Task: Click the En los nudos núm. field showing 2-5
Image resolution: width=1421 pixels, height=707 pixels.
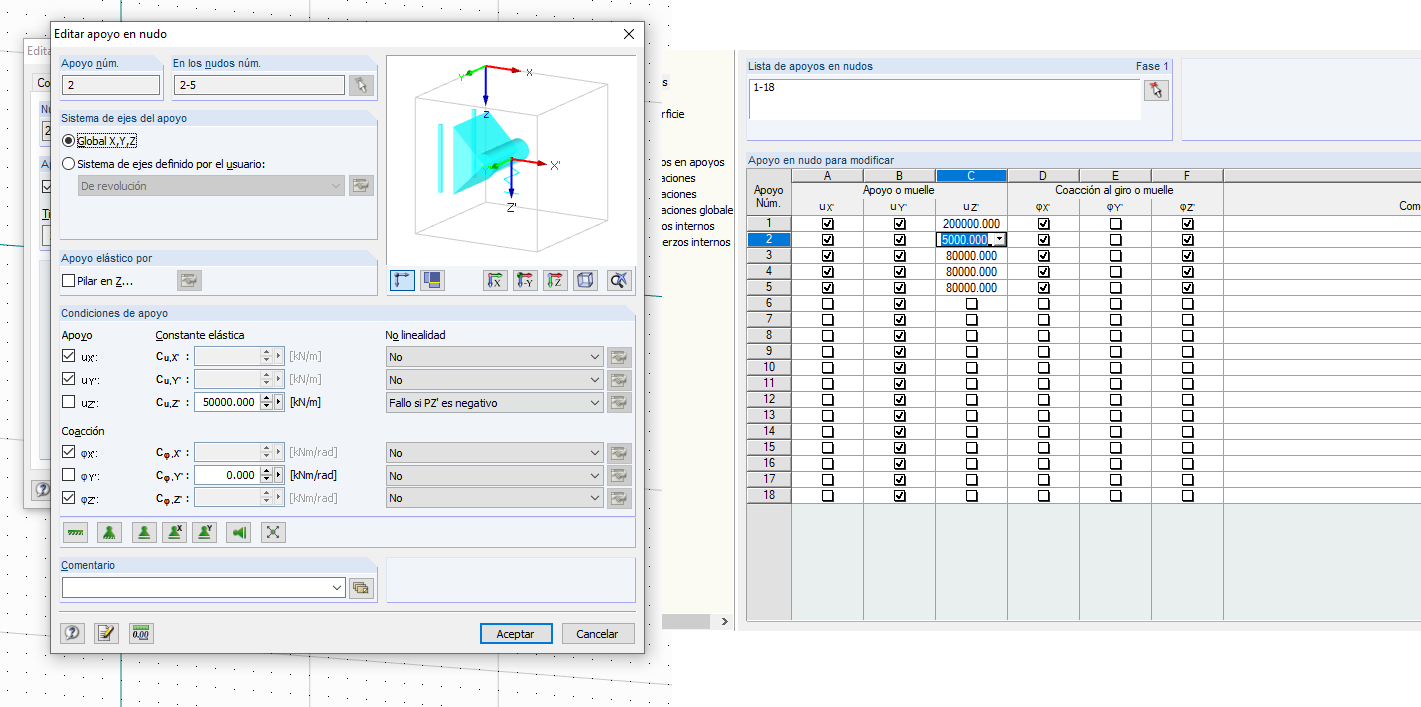Action: click(259, 85)
